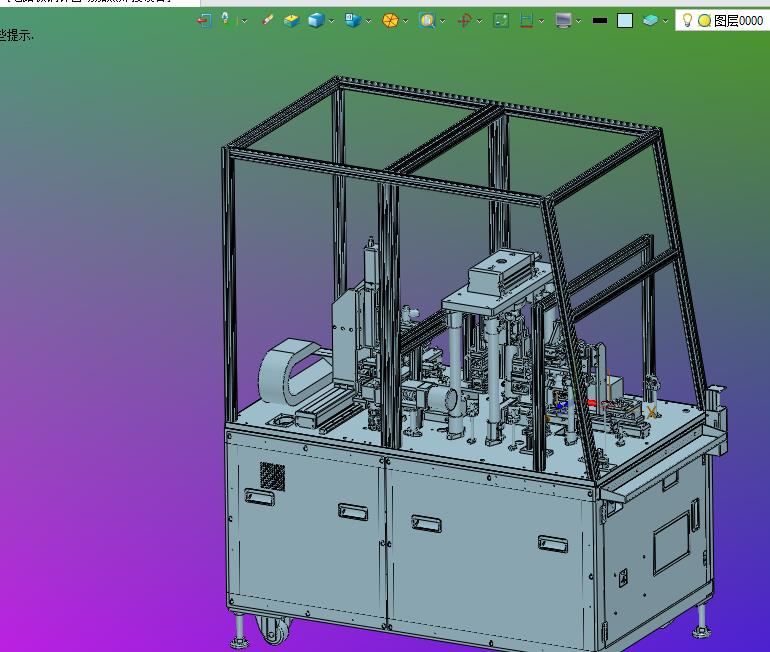770x652 pixels.
Task: Open dropdown beside the blue cube icon
Action: pos(331,21)
